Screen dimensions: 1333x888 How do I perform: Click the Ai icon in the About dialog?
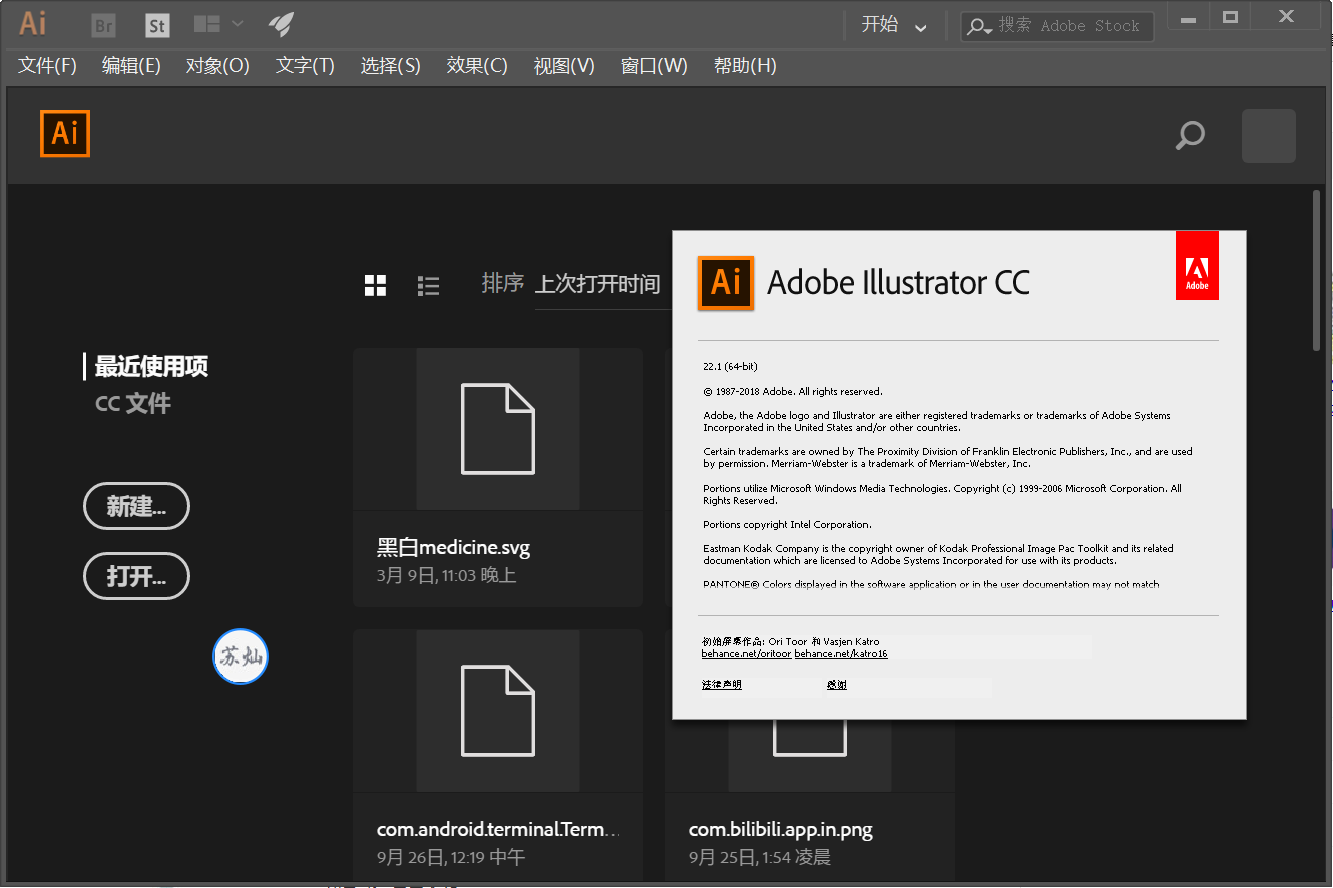pos(726,283)
